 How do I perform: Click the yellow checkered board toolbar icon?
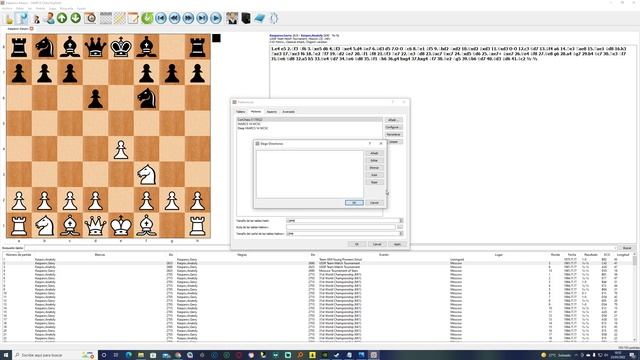pos(120,18)
